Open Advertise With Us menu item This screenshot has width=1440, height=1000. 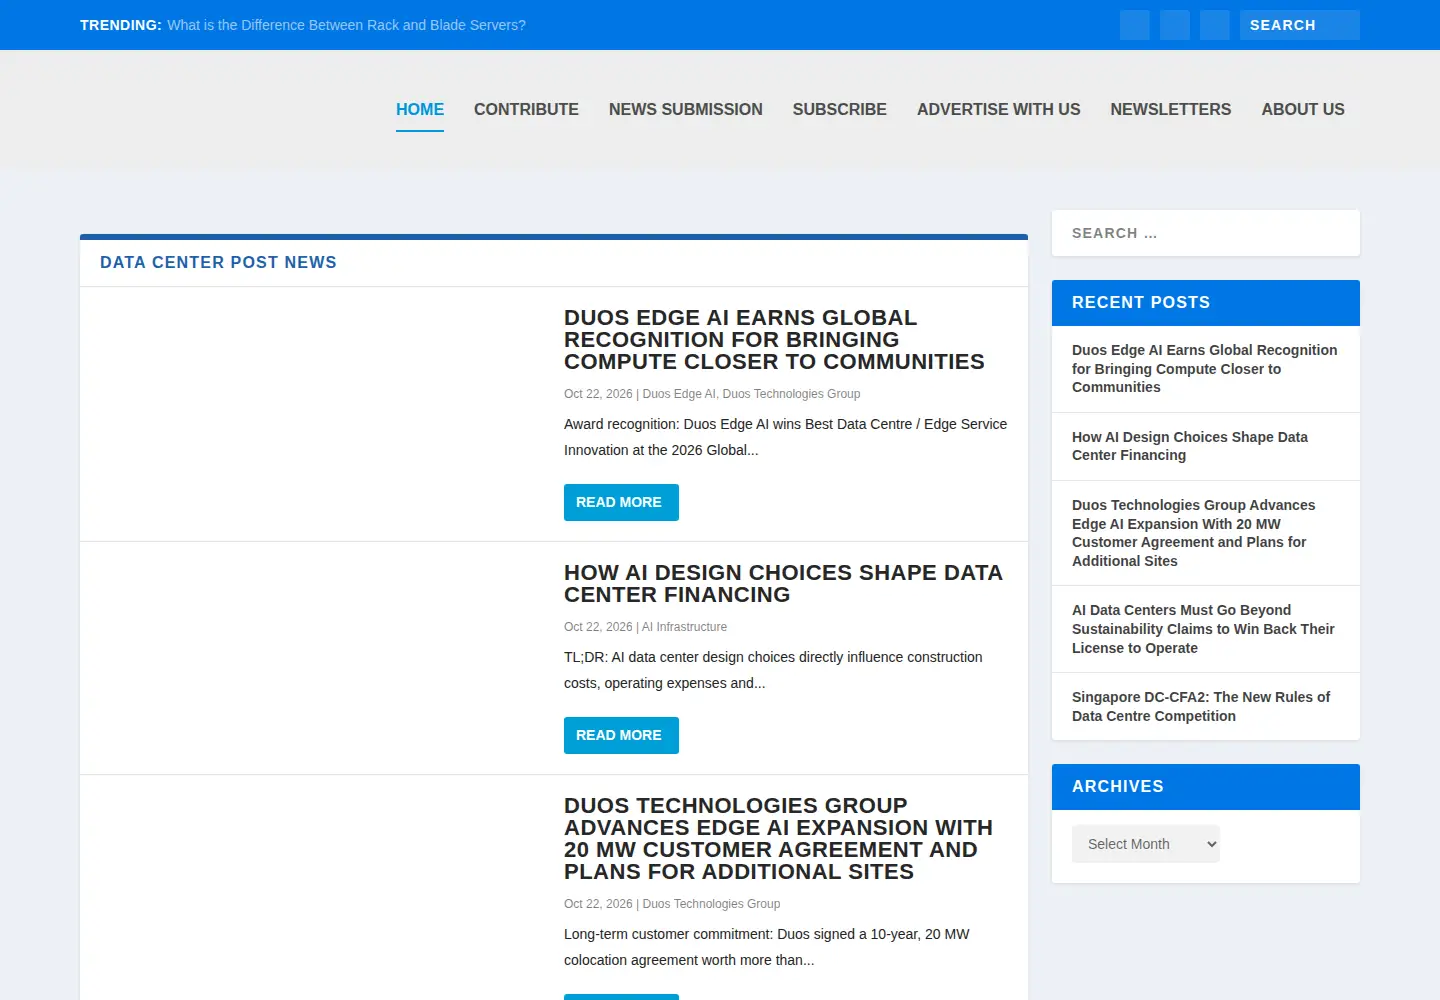(x=999, y=109)
